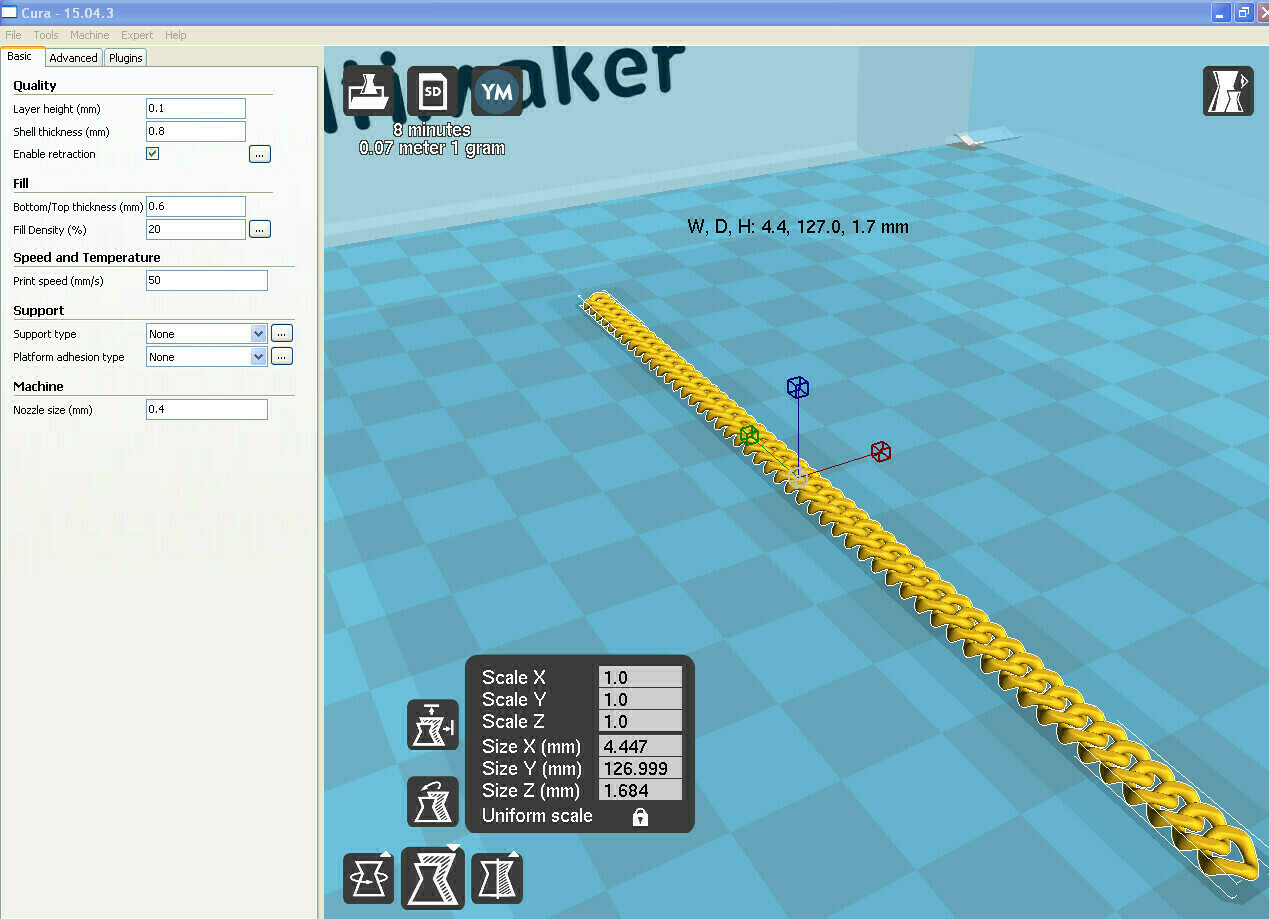
Task: Click the Fill section heading
Action: pyautogui.click(x=21, y=184)
